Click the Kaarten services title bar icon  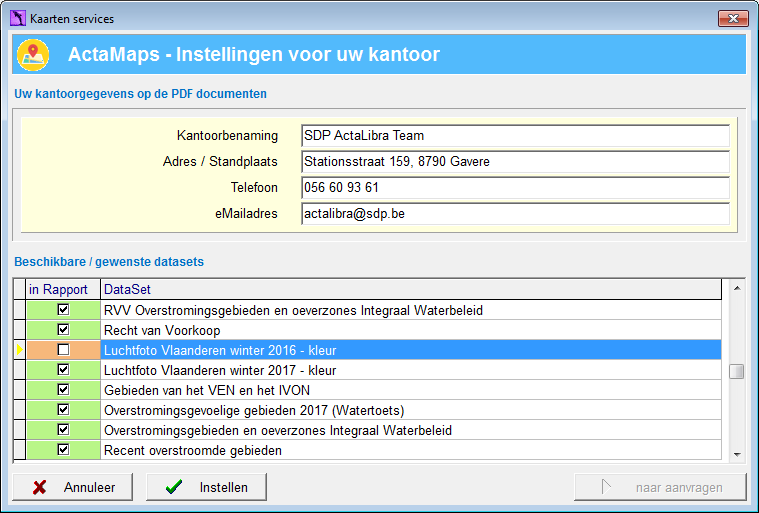18,18
